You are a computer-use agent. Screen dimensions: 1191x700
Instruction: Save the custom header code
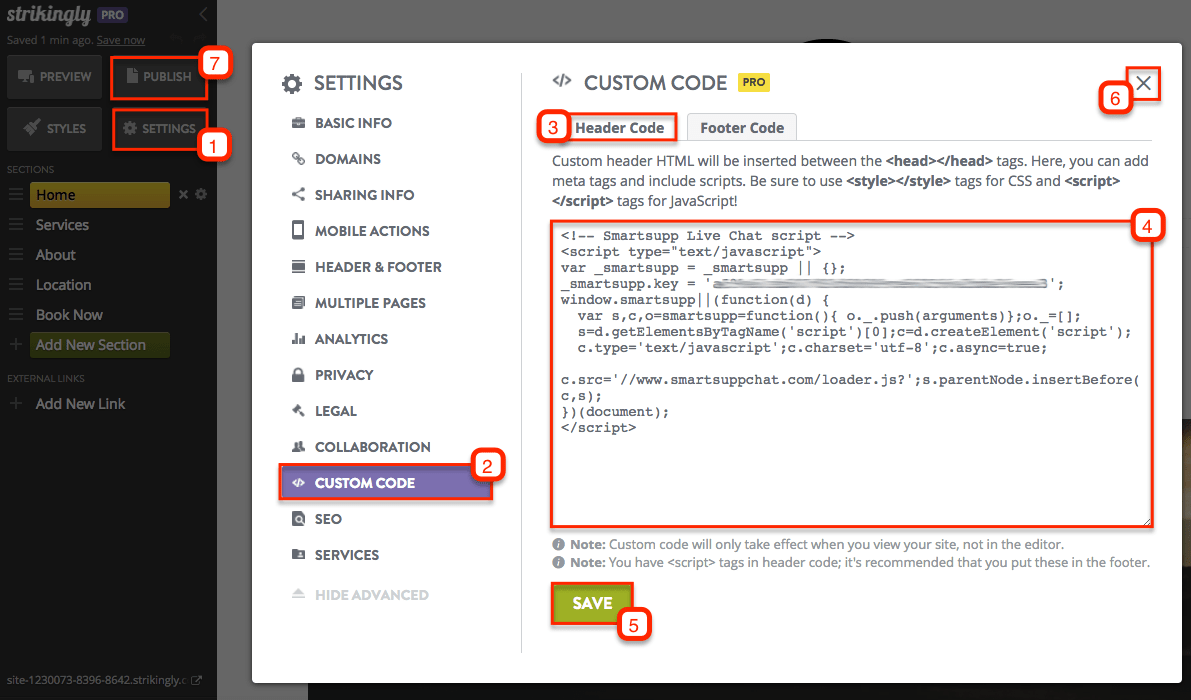tap(592, 603)
